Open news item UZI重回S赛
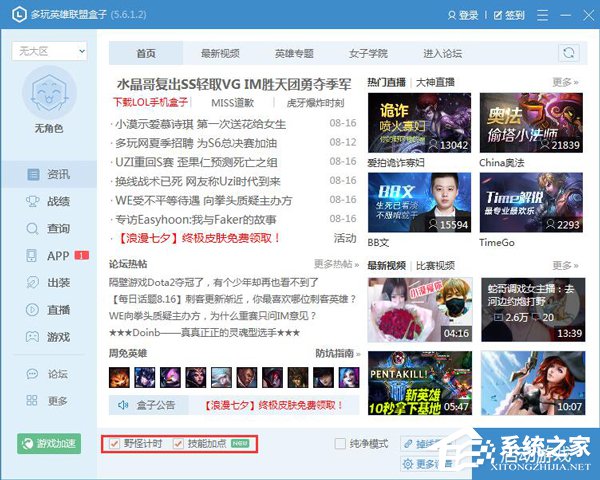This screenshot has height=480, width=600. [x=196, y=162]
